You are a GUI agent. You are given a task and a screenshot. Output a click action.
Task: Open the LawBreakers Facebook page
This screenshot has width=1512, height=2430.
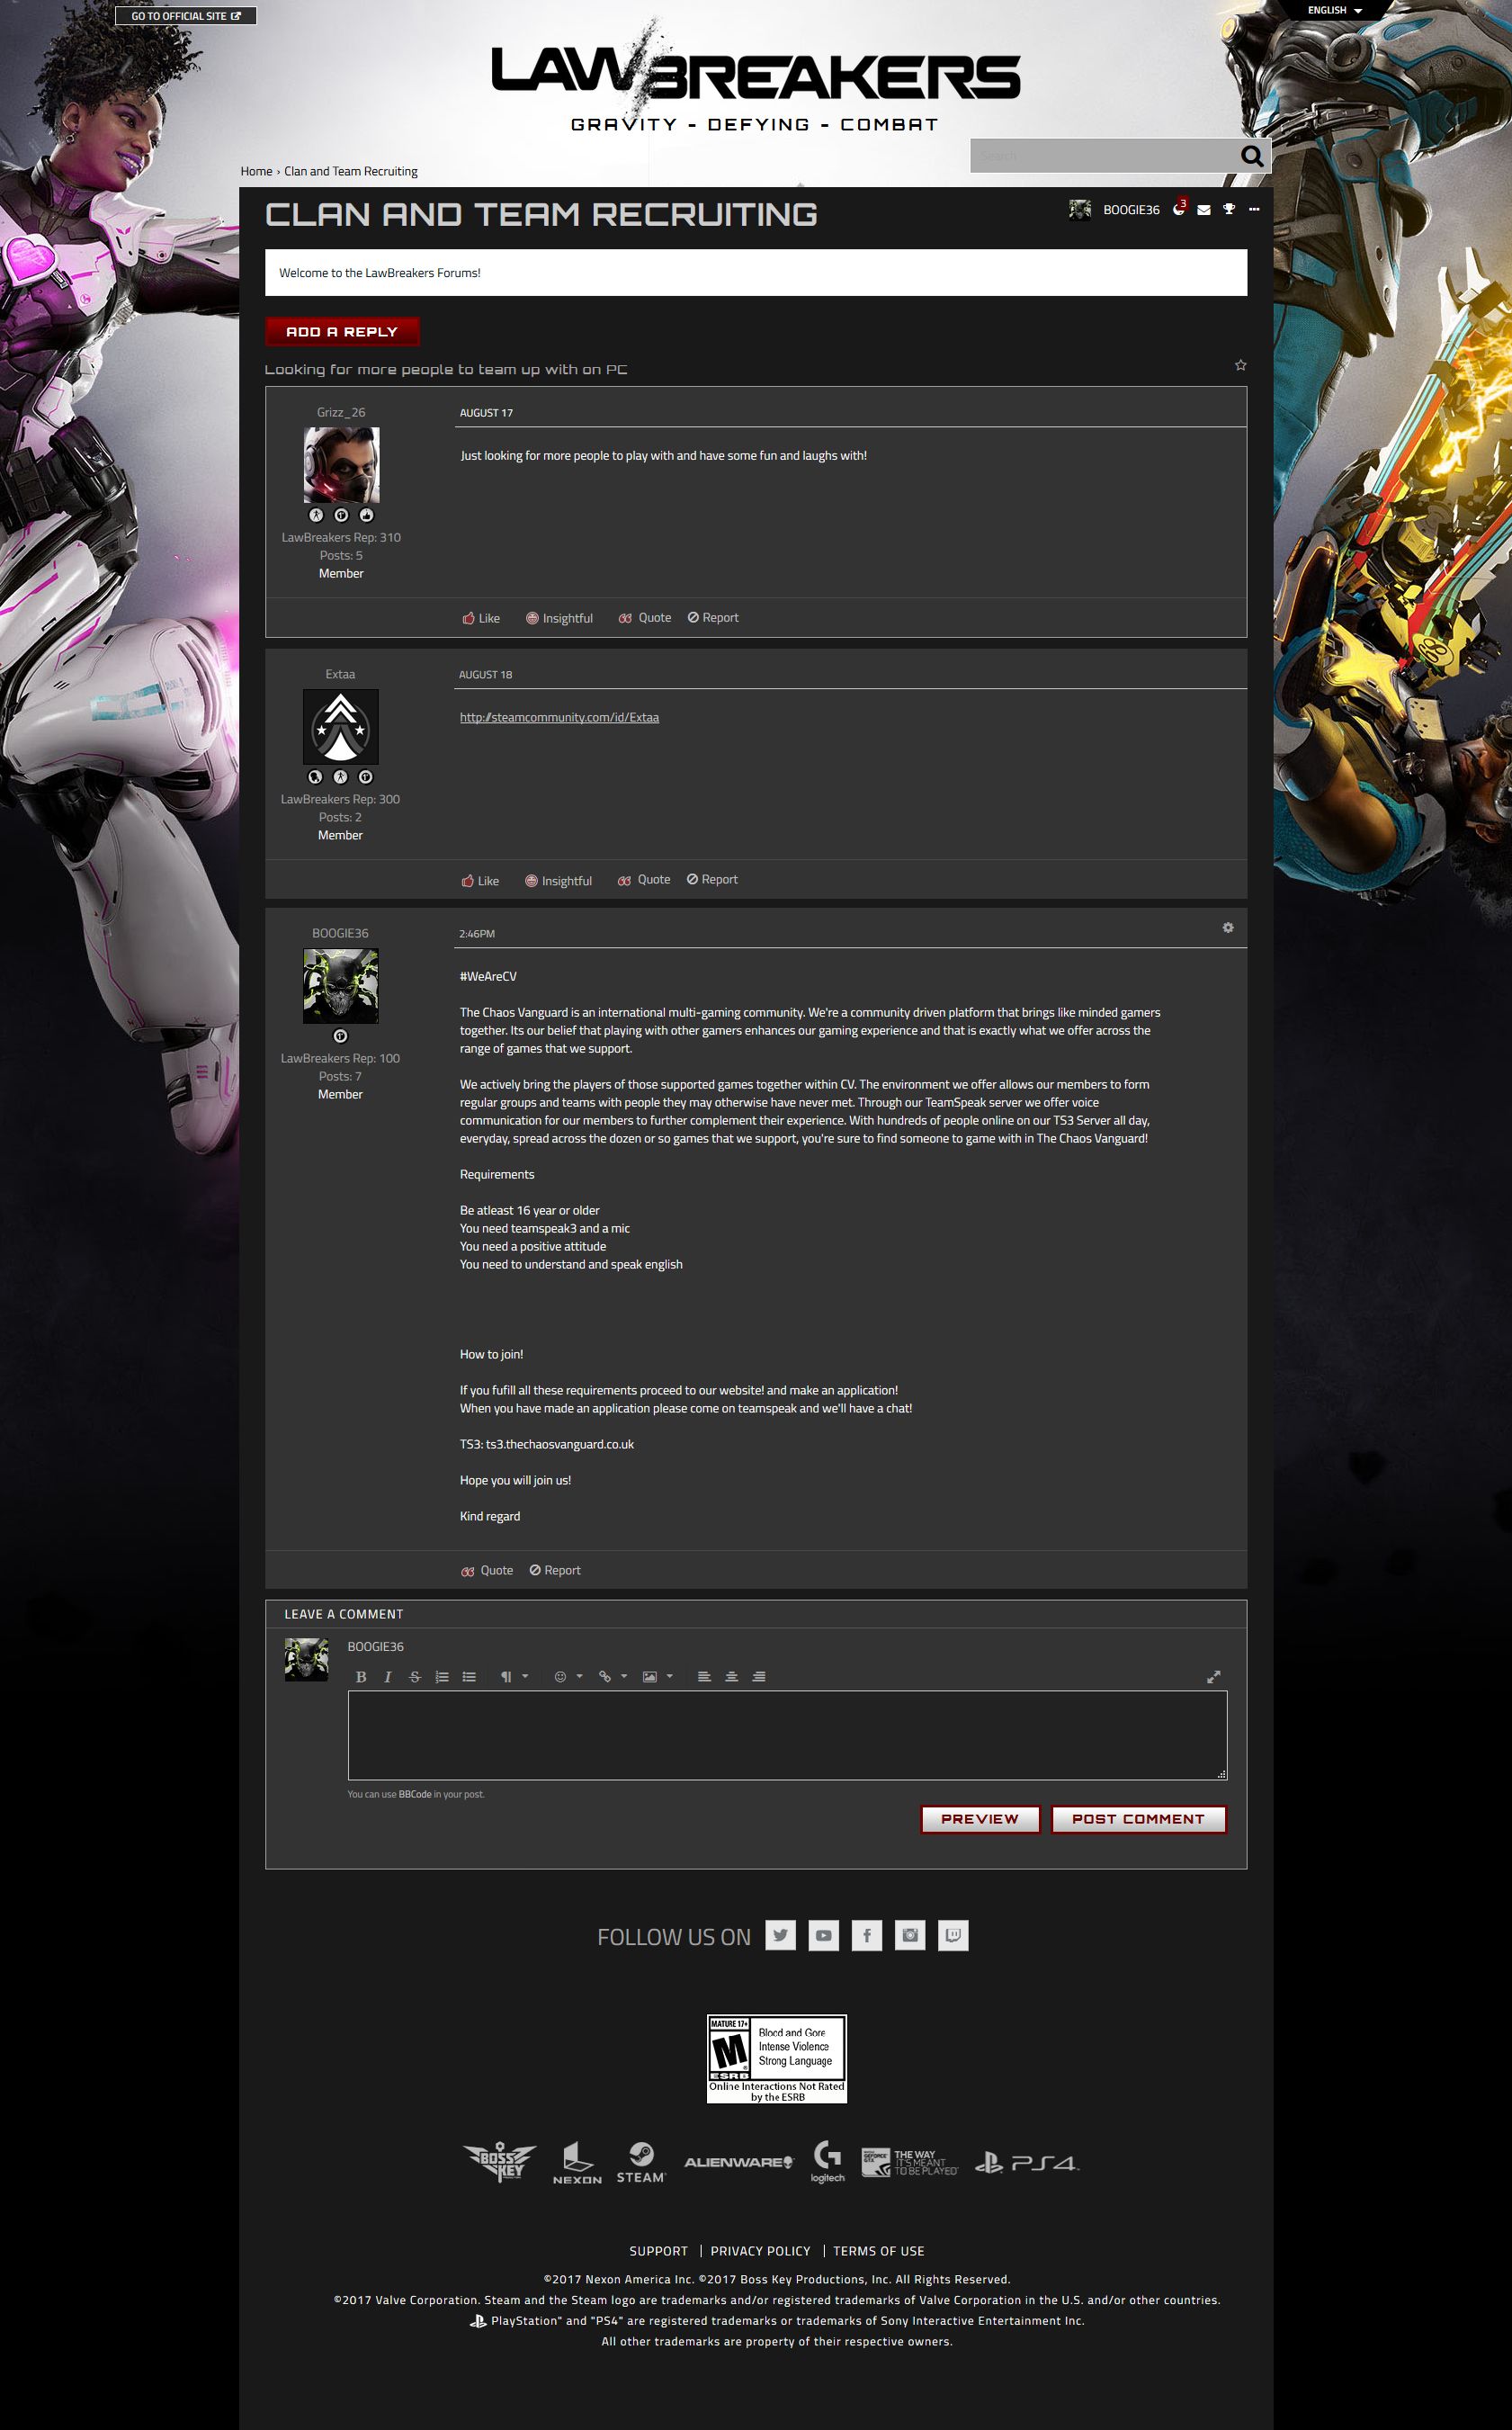pos(867,1935)
